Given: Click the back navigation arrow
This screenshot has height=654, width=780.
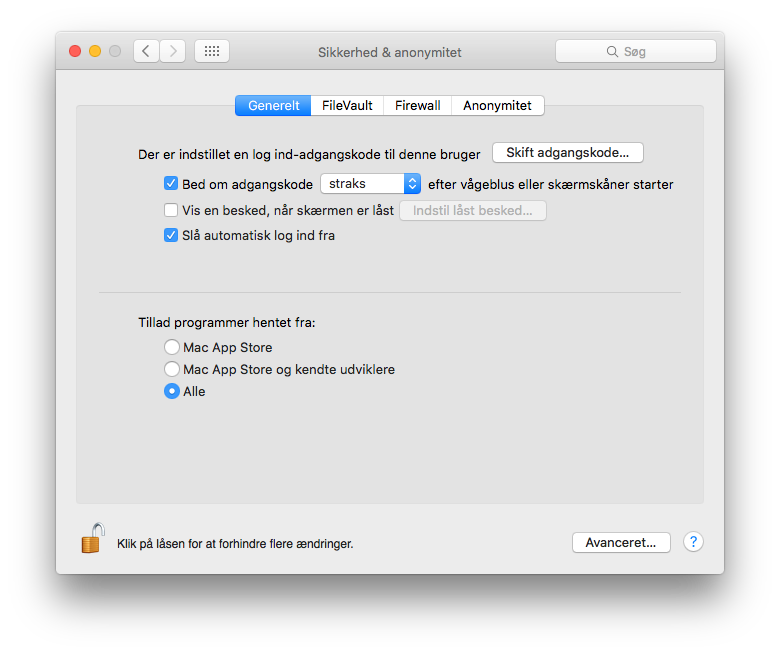Looking at the screenshot, I should (146, 51).
